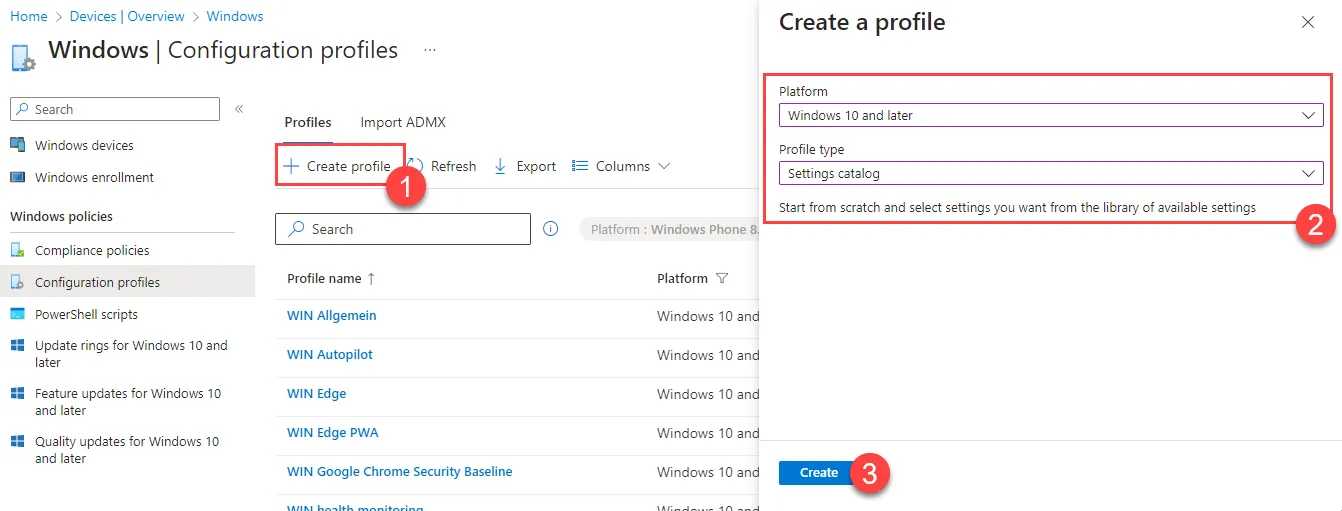Screen dimensions: 1342x511
Task: Select Configuration profiles in sidebar
Action: click(97, 282)
